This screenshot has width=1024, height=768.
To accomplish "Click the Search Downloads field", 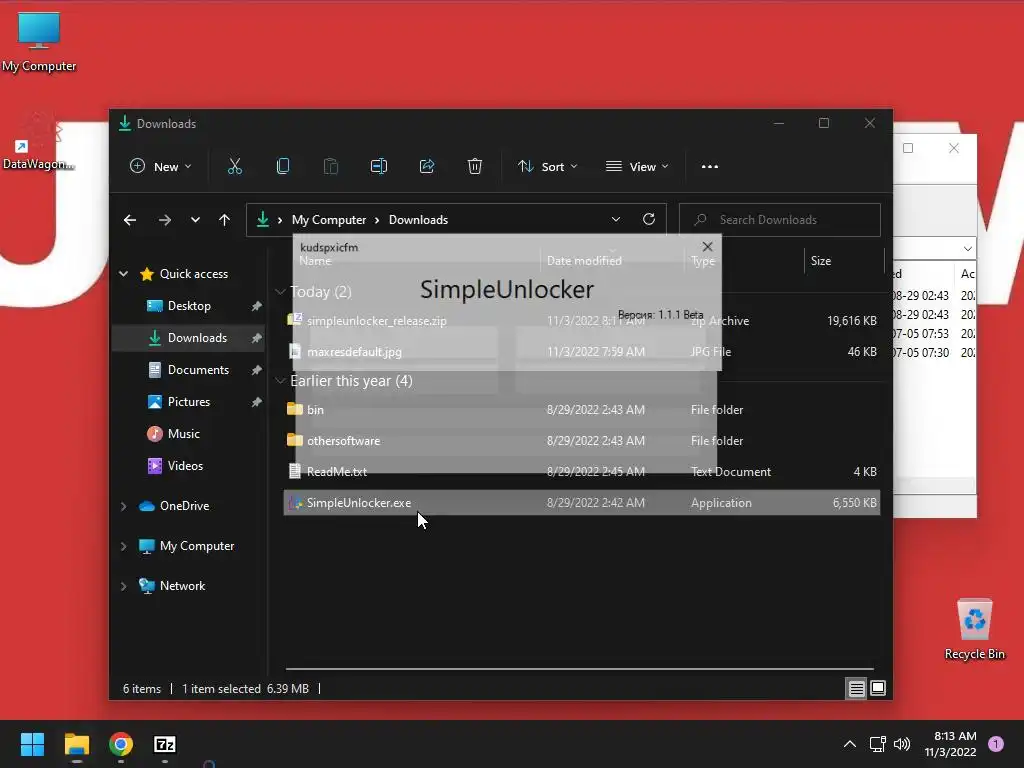I will point(780,219).
